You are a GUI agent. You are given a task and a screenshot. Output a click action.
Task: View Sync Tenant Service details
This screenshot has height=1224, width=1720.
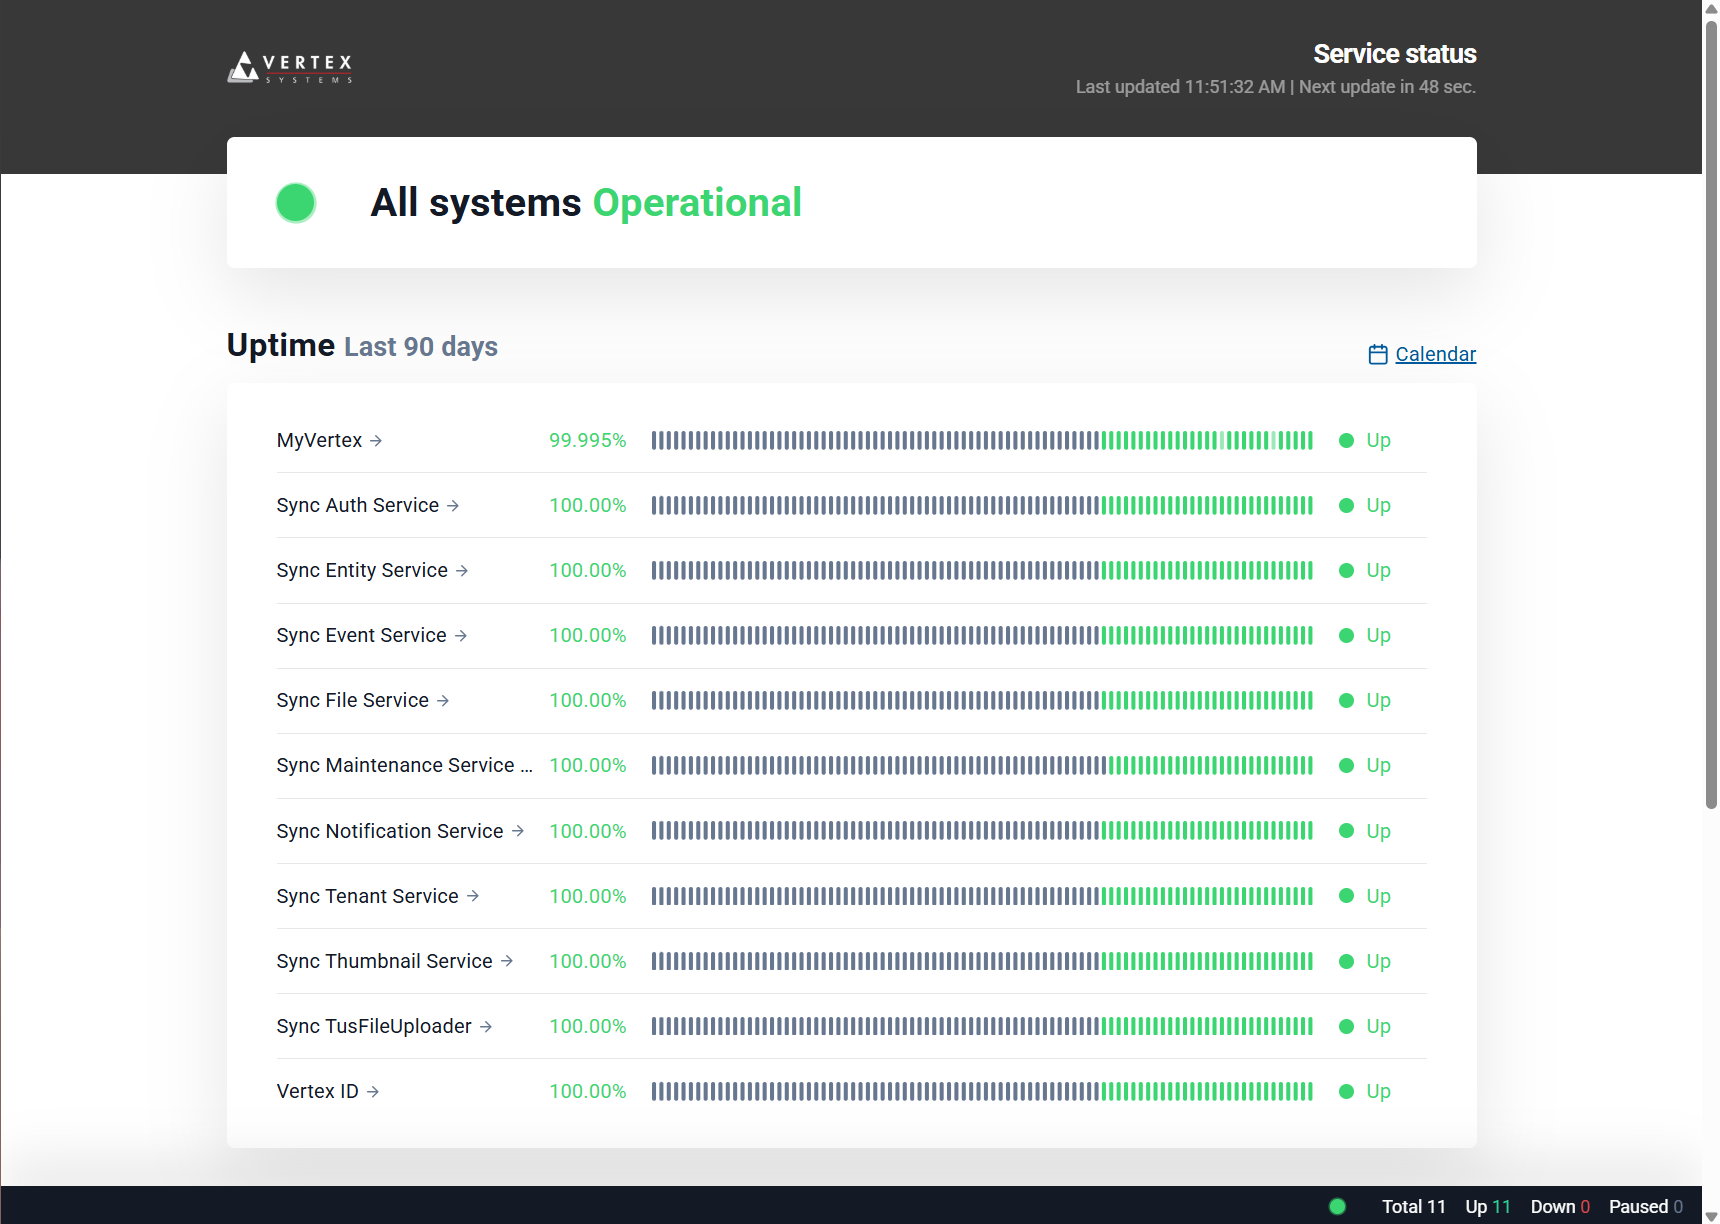(367, 896)
